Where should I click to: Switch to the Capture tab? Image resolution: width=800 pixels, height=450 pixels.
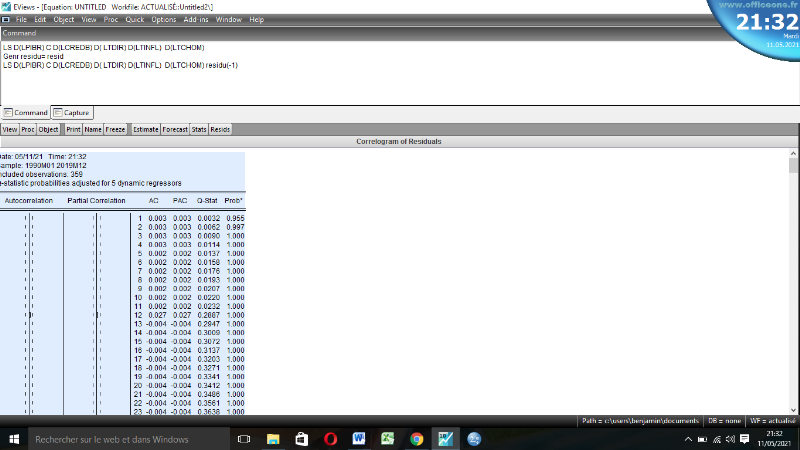point(72,113)
